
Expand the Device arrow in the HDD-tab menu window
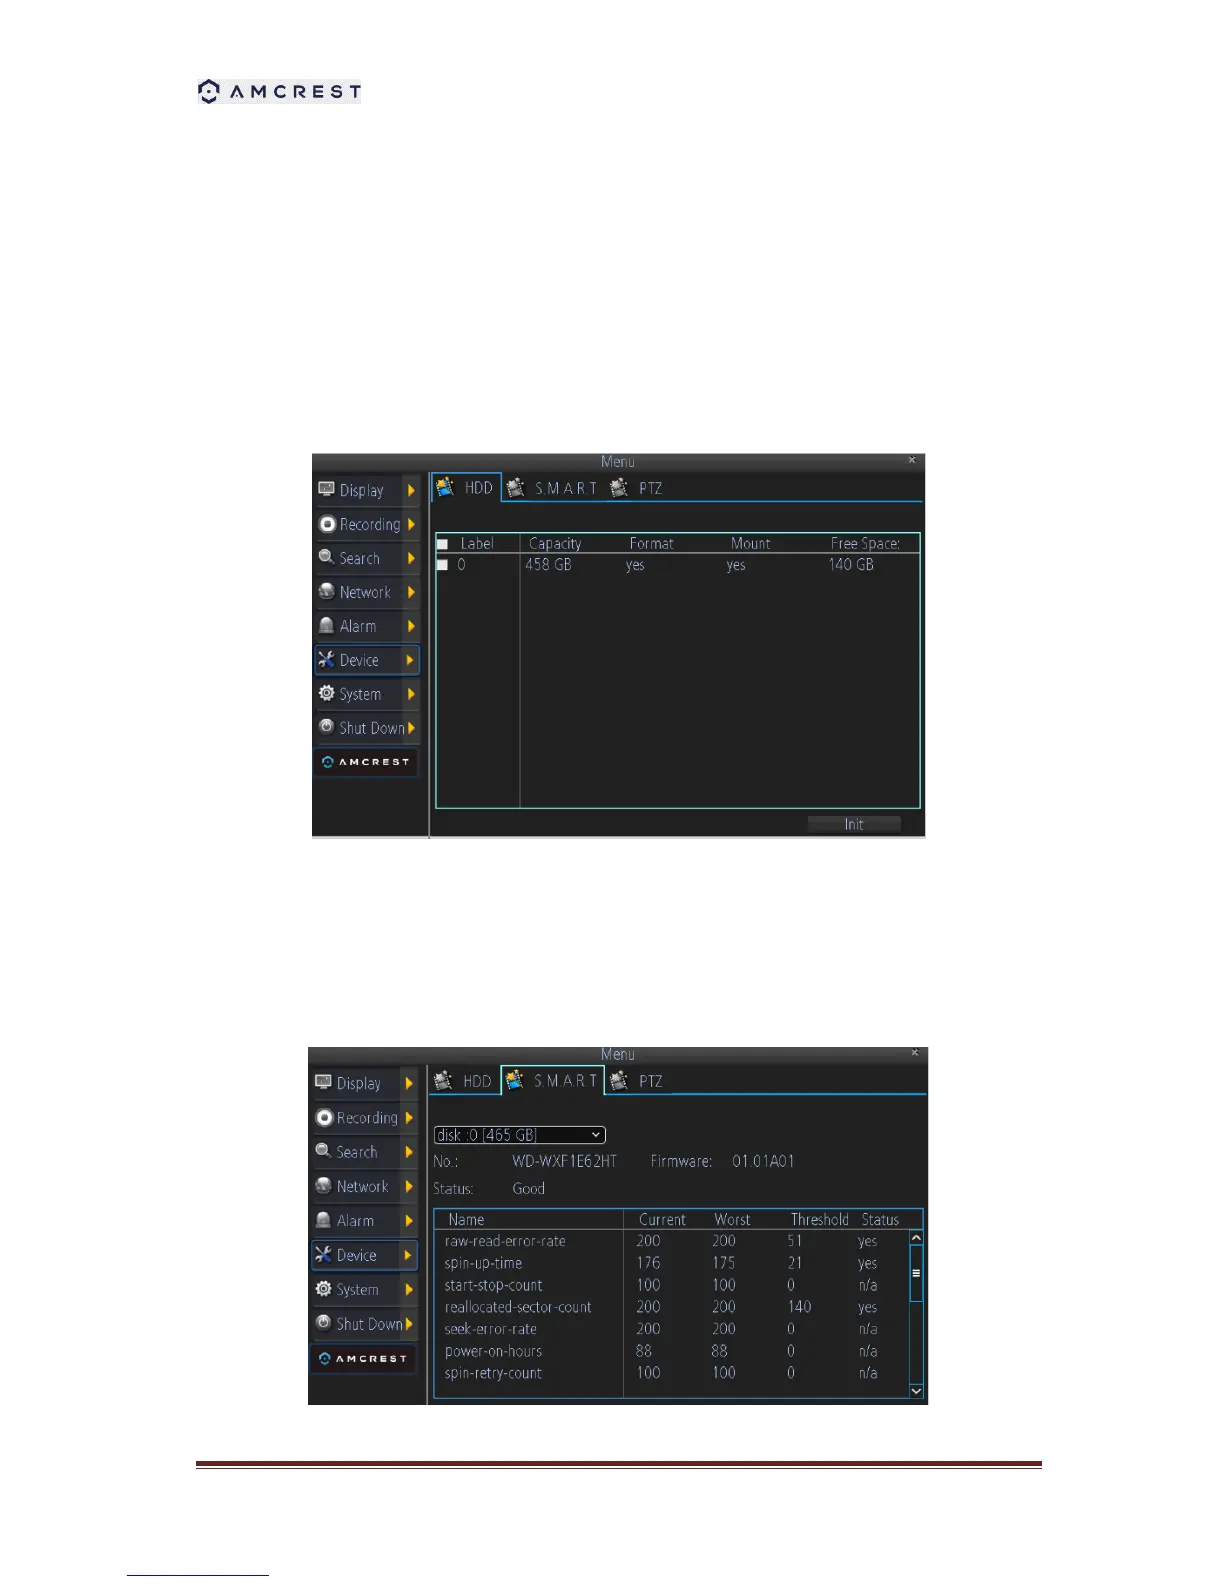tap(410, 660)
